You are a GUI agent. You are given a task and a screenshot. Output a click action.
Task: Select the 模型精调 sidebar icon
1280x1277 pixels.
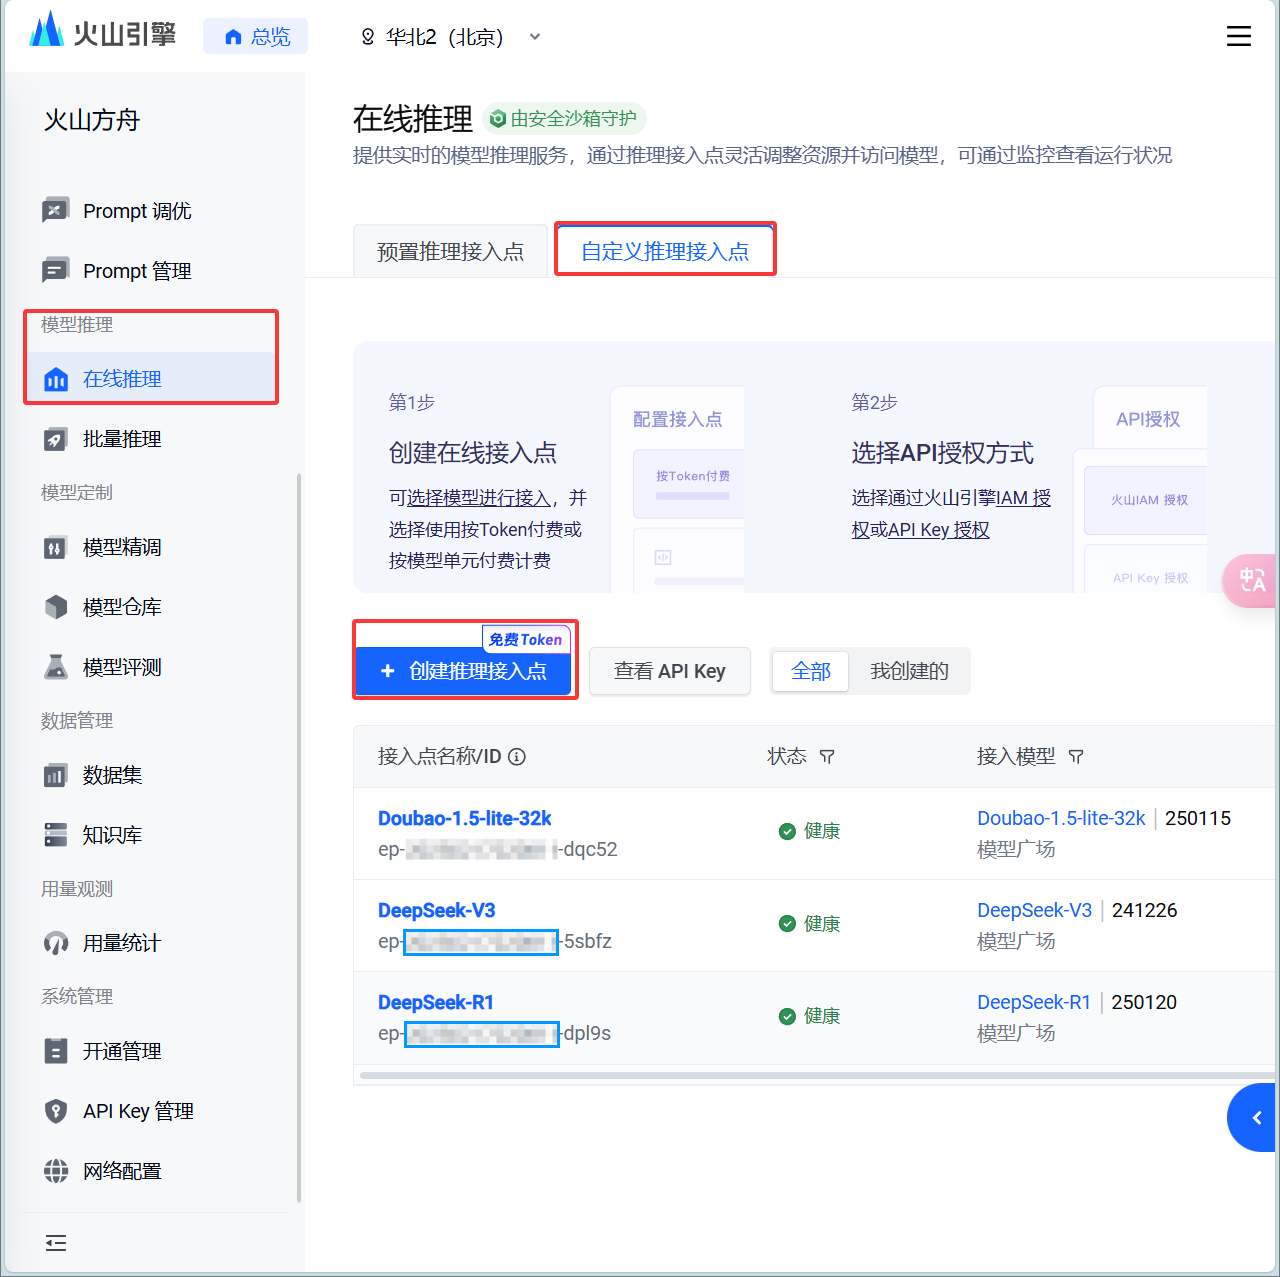click(x=56, y=547)
